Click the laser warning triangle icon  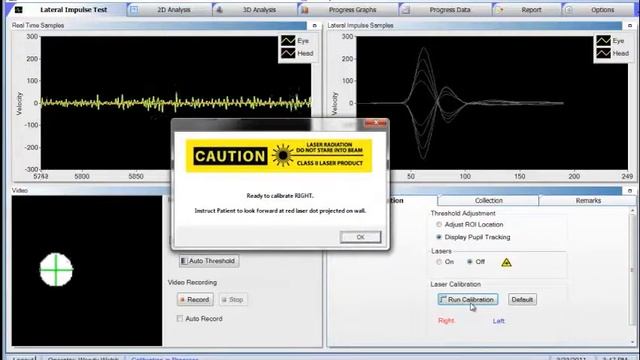[x=506, y=262]
